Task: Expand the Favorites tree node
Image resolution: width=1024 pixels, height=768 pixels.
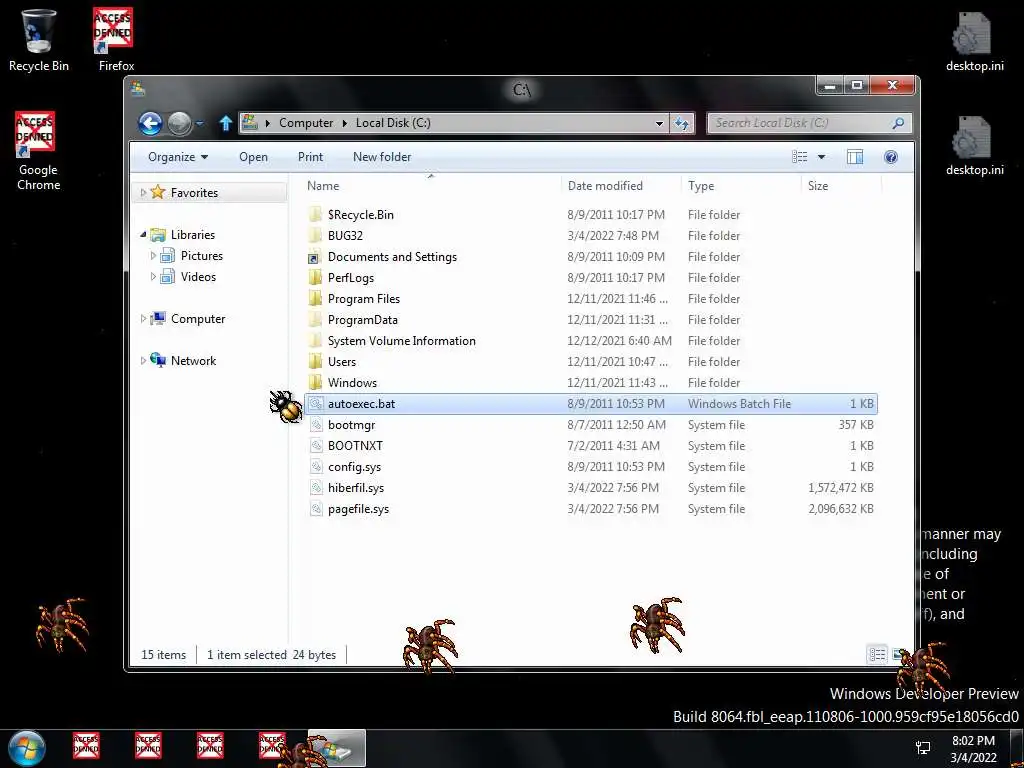Action: coord(143,193)
